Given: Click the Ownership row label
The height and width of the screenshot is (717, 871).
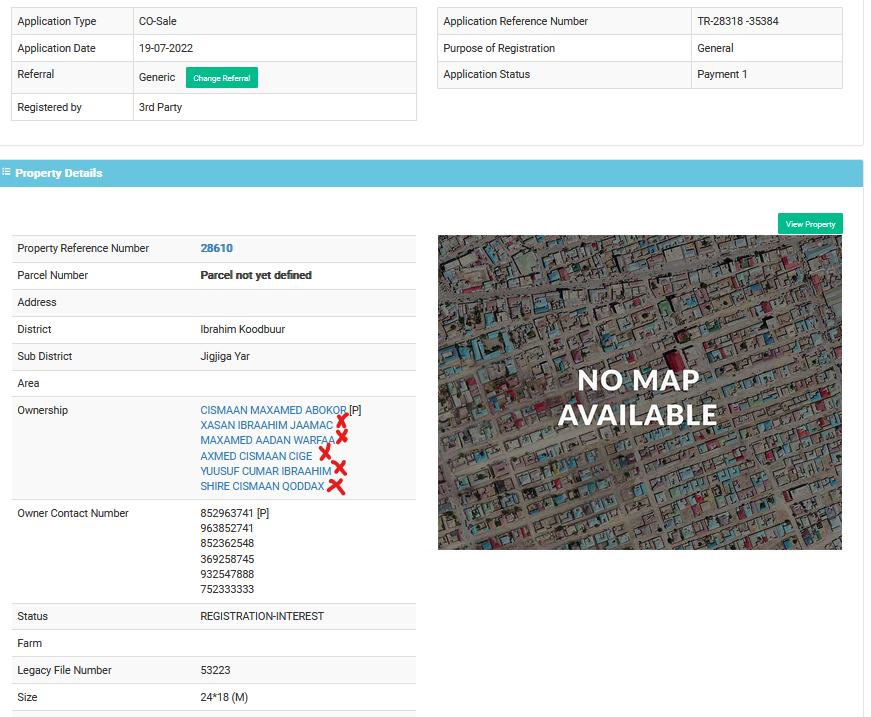Looking at the screenshot, I should pyautogui.click(x=43, y=410).
